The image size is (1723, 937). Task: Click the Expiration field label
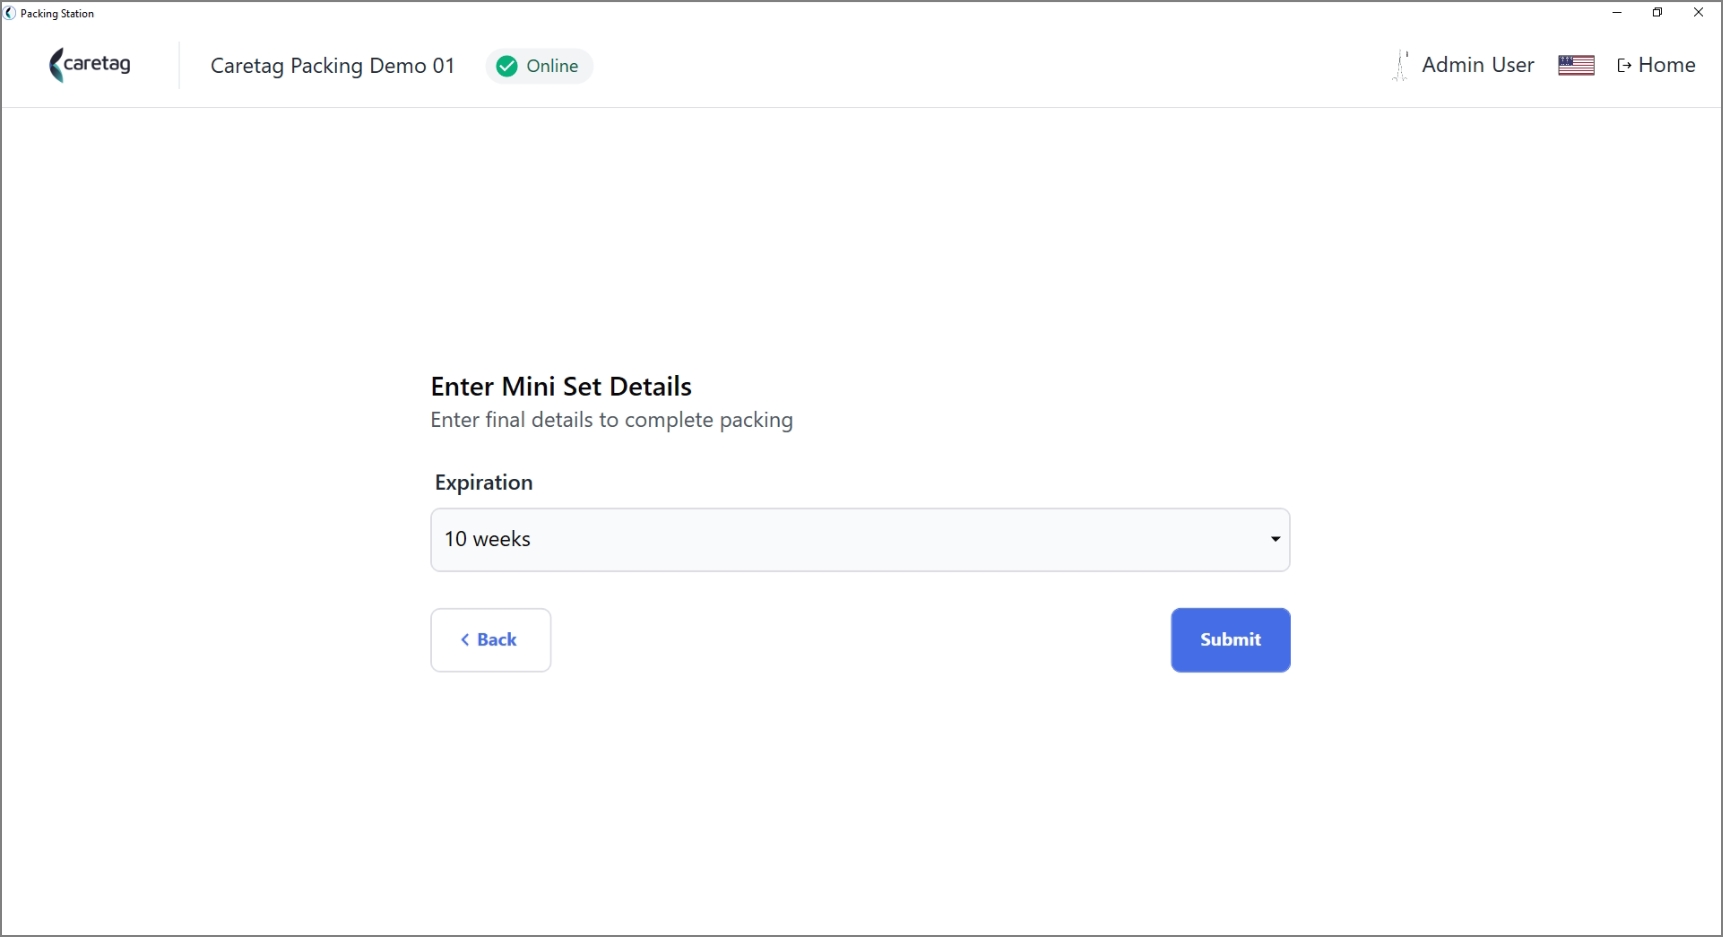484,483
